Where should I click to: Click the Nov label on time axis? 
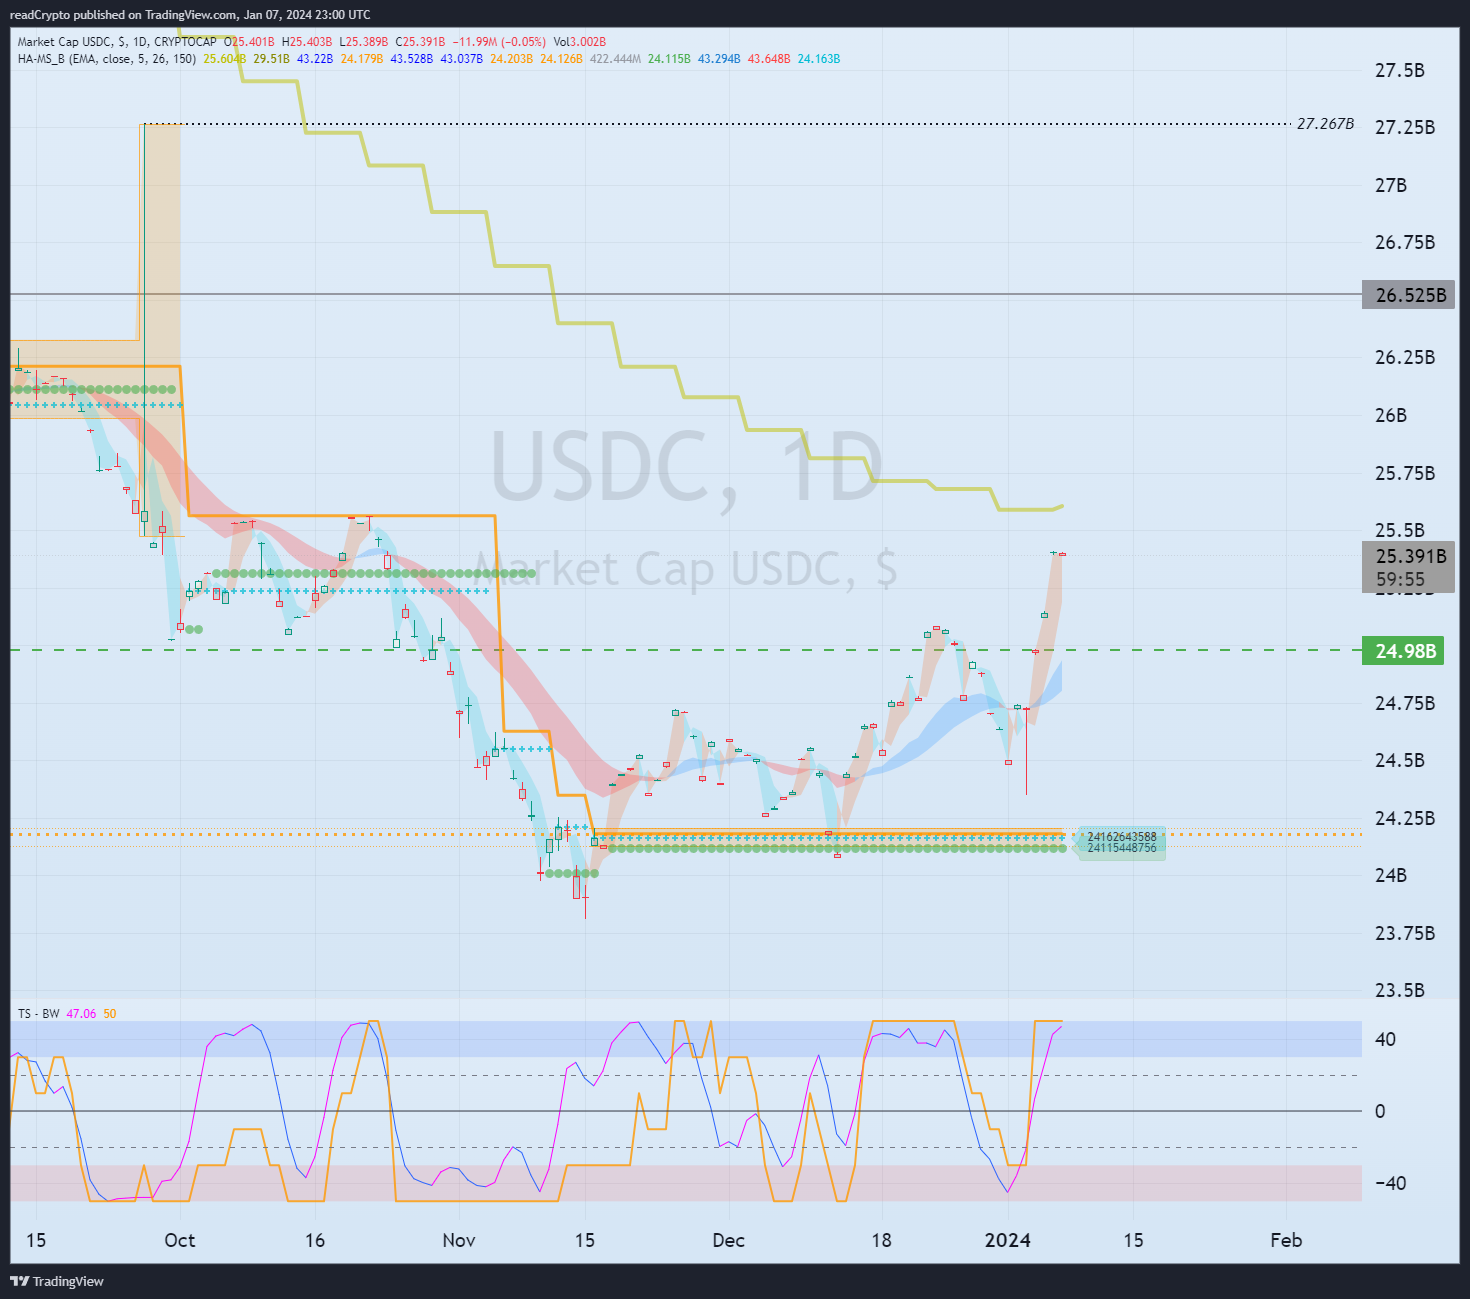(x=459, y=1240)
